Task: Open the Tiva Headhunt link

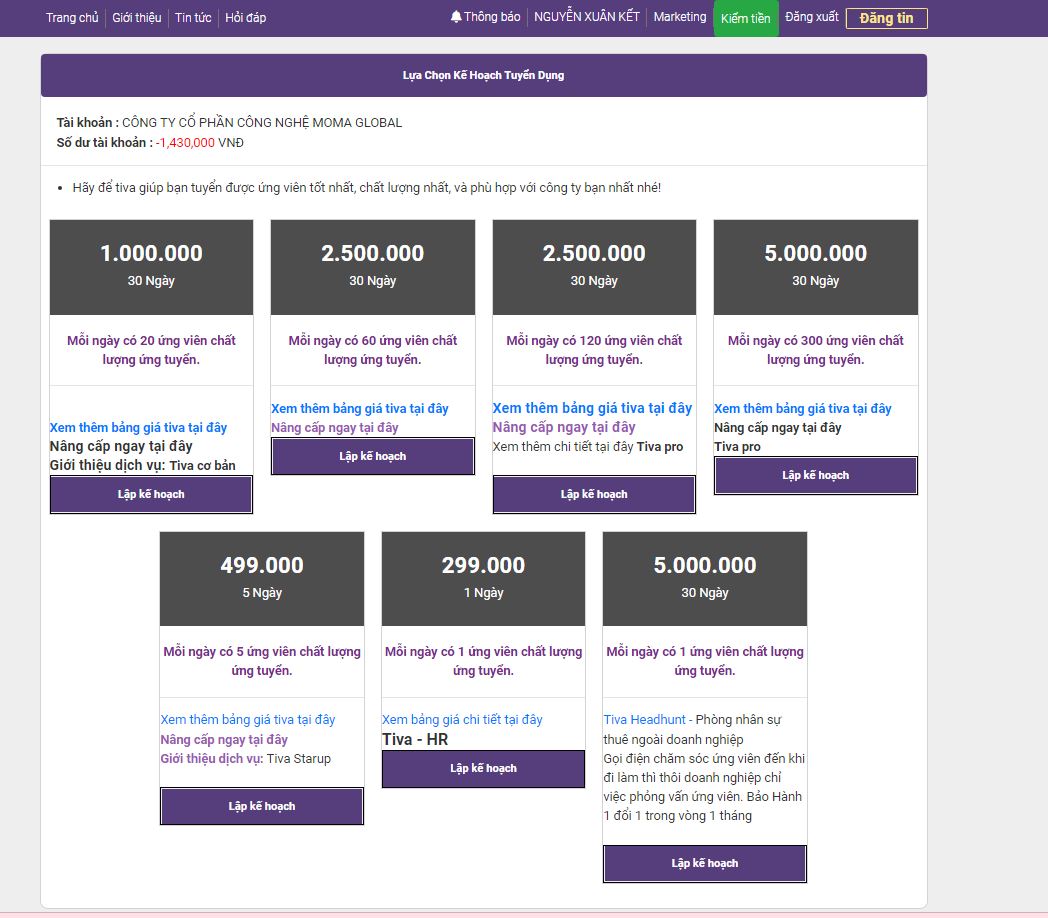Action: [x=644, y=720]
